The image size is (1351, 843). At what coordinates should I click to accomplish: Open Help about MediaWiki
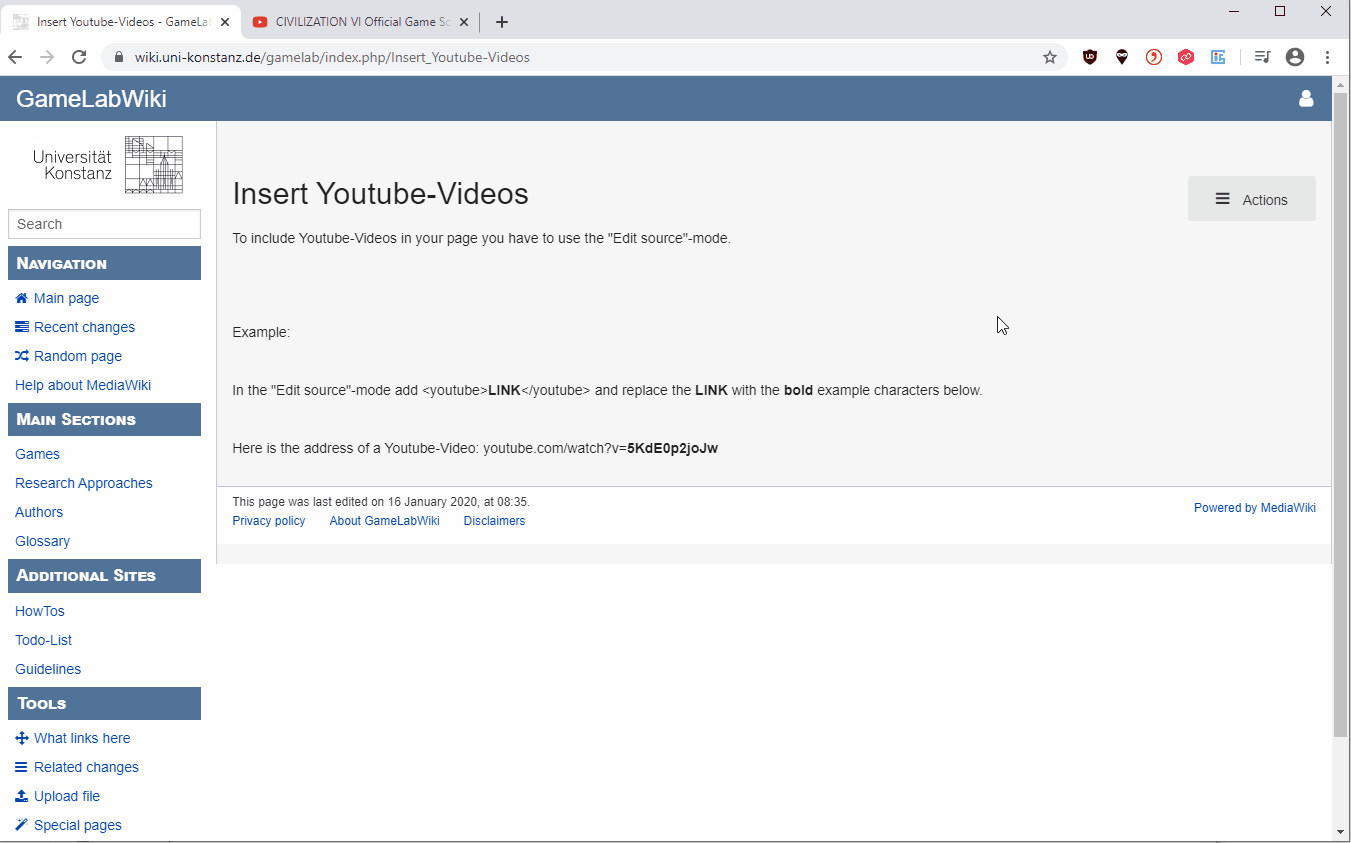pos(83,385)
